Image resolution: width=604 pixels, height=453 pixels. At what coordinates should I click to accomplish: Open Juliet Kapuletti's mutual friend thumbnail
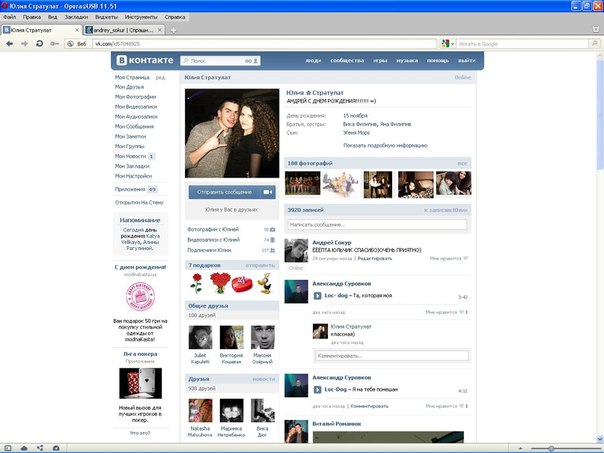tap(201, 337)
